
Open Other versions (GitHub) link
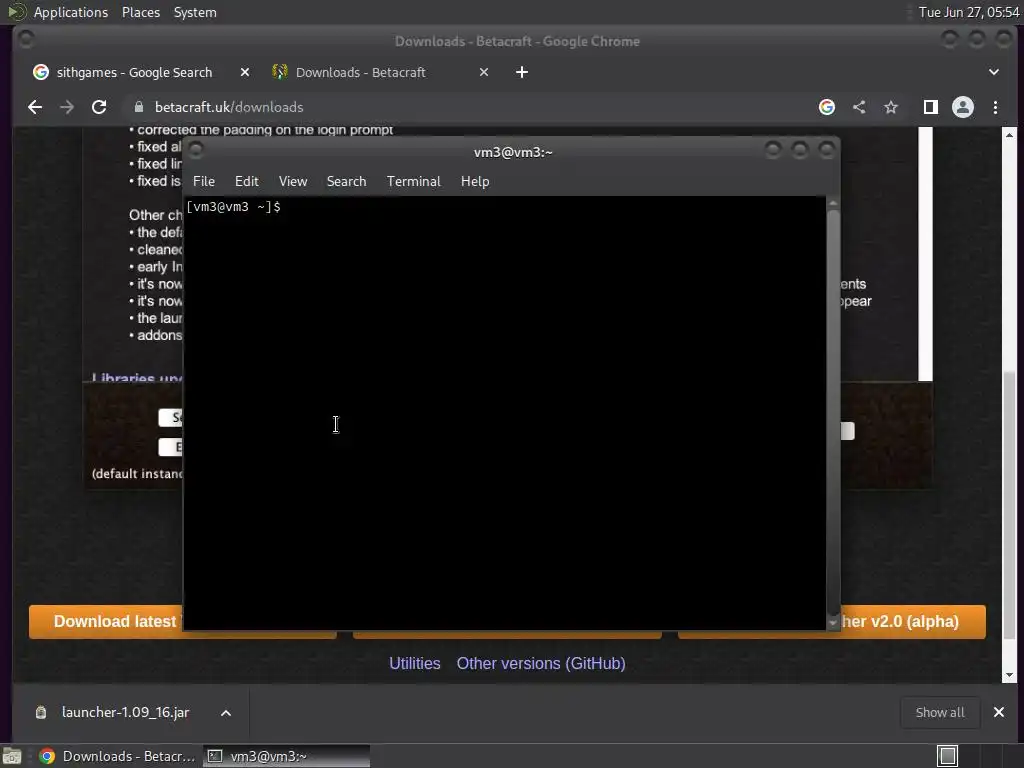[541, 664]
